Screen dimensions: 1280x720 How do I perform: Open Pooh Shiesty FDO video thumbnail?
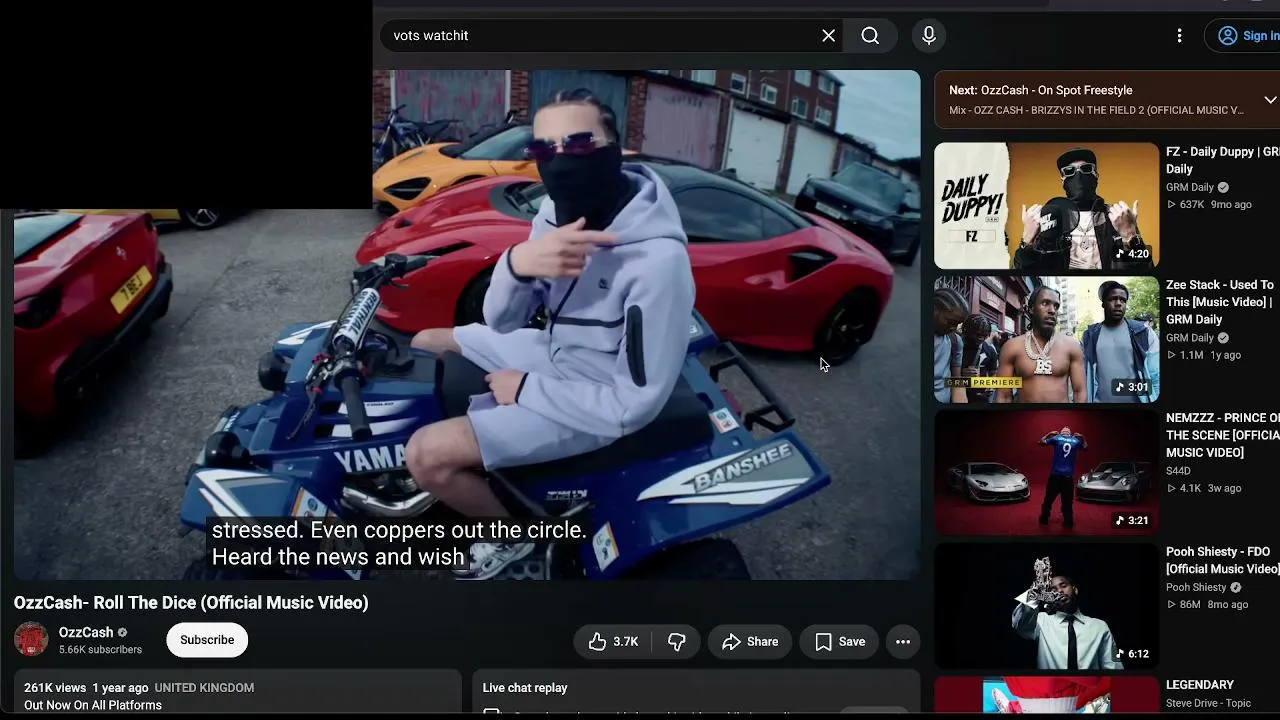tap(1046, 606)
